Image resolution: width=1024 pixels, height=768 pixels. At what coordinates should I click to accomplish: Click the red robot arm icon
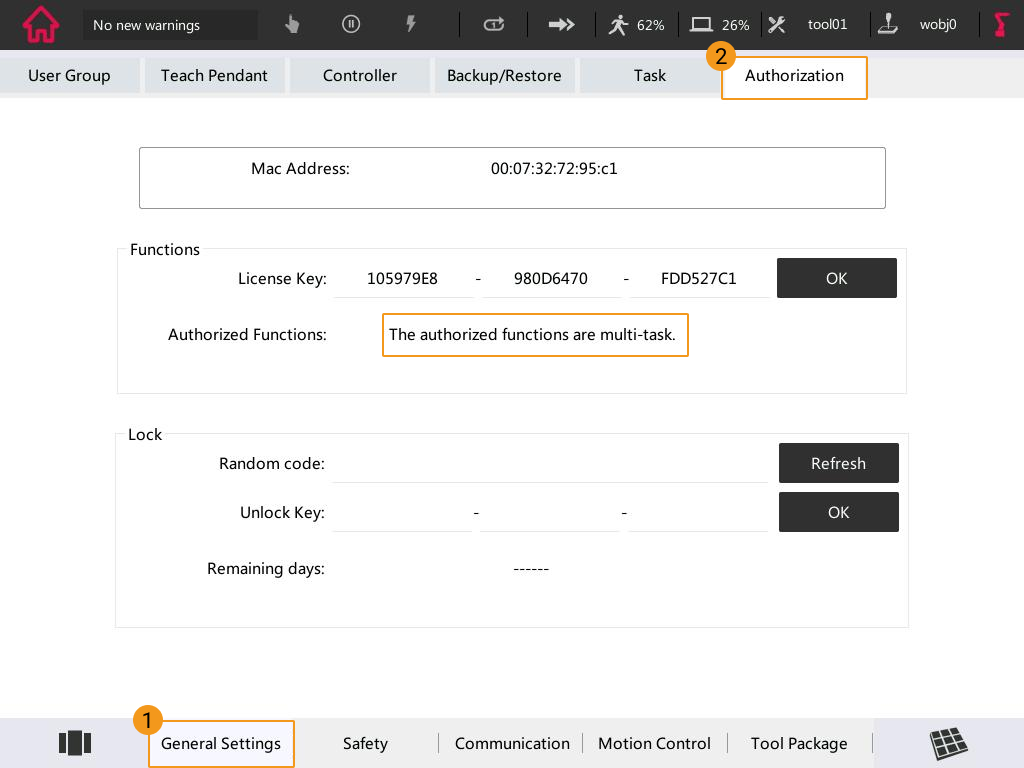point(1001,25)
